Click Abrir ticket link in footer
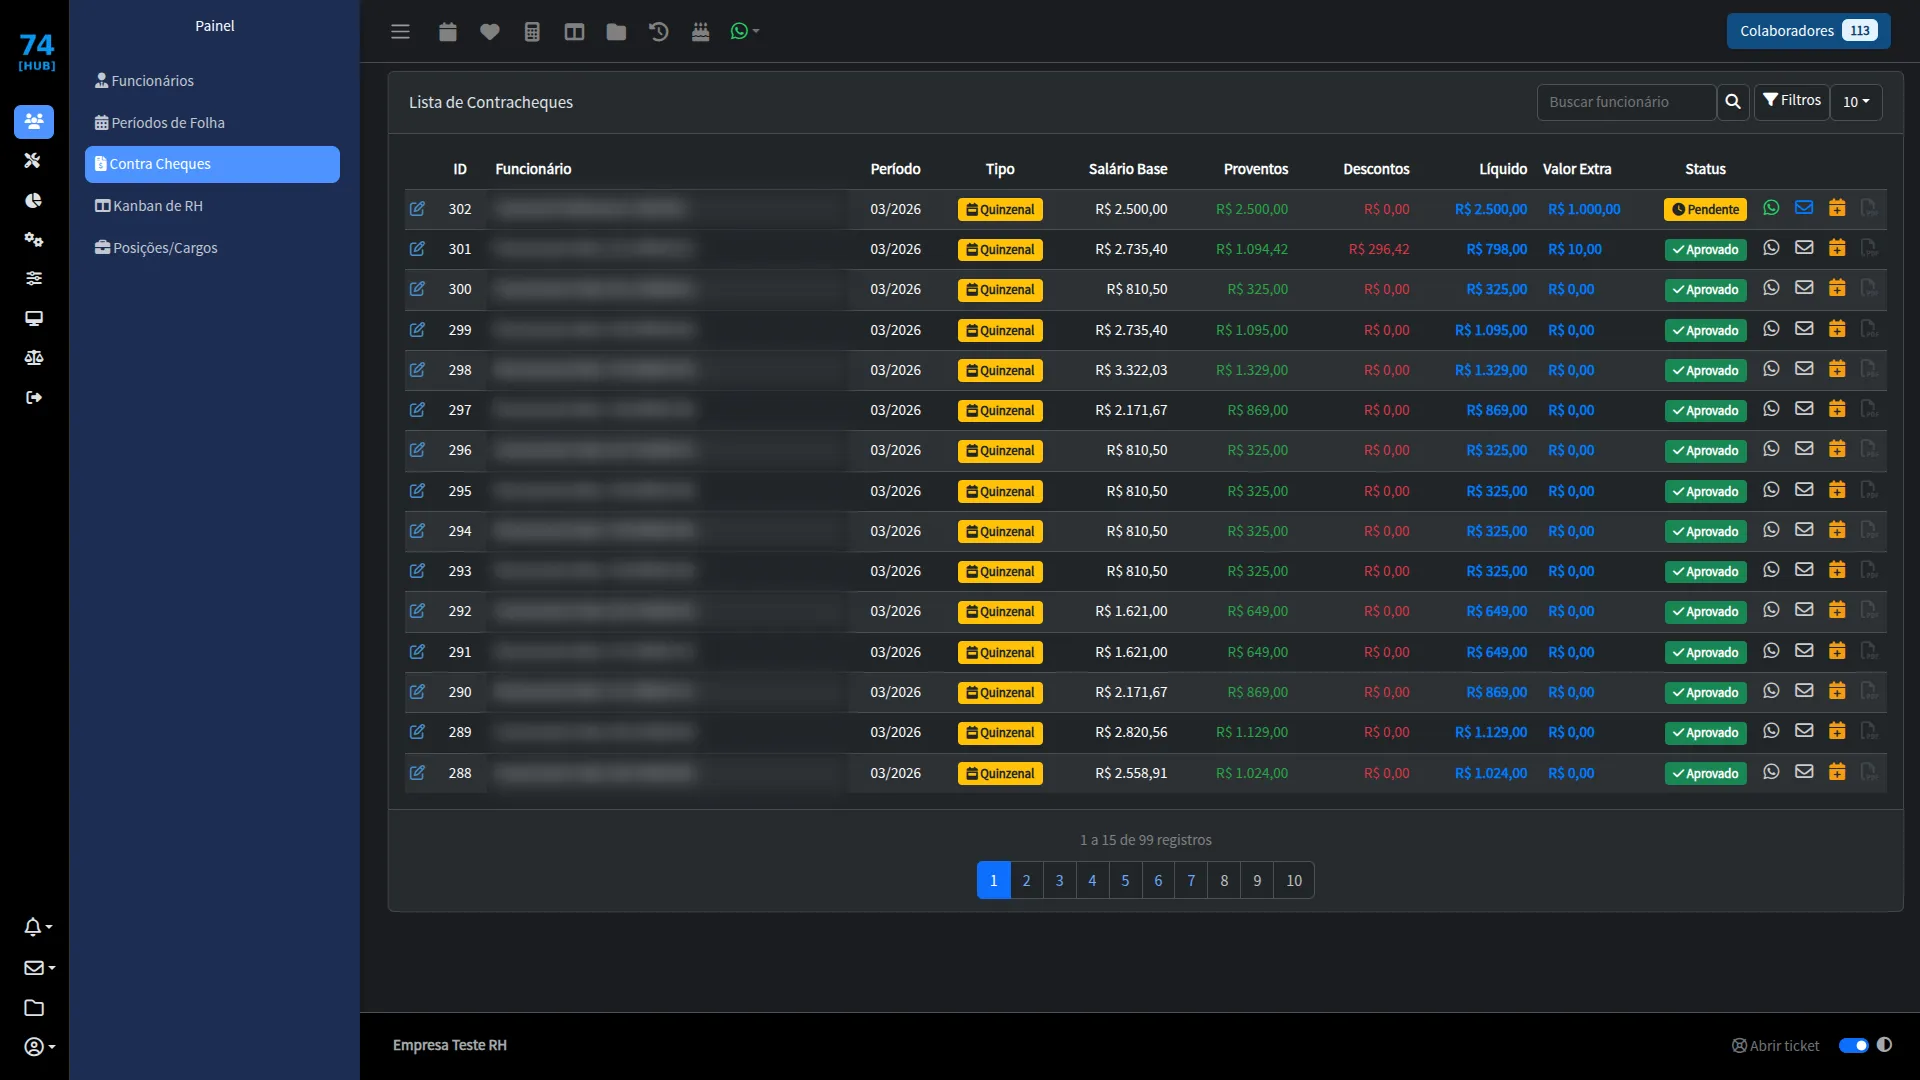 pyautogui.click(x=1776, y=1046)
